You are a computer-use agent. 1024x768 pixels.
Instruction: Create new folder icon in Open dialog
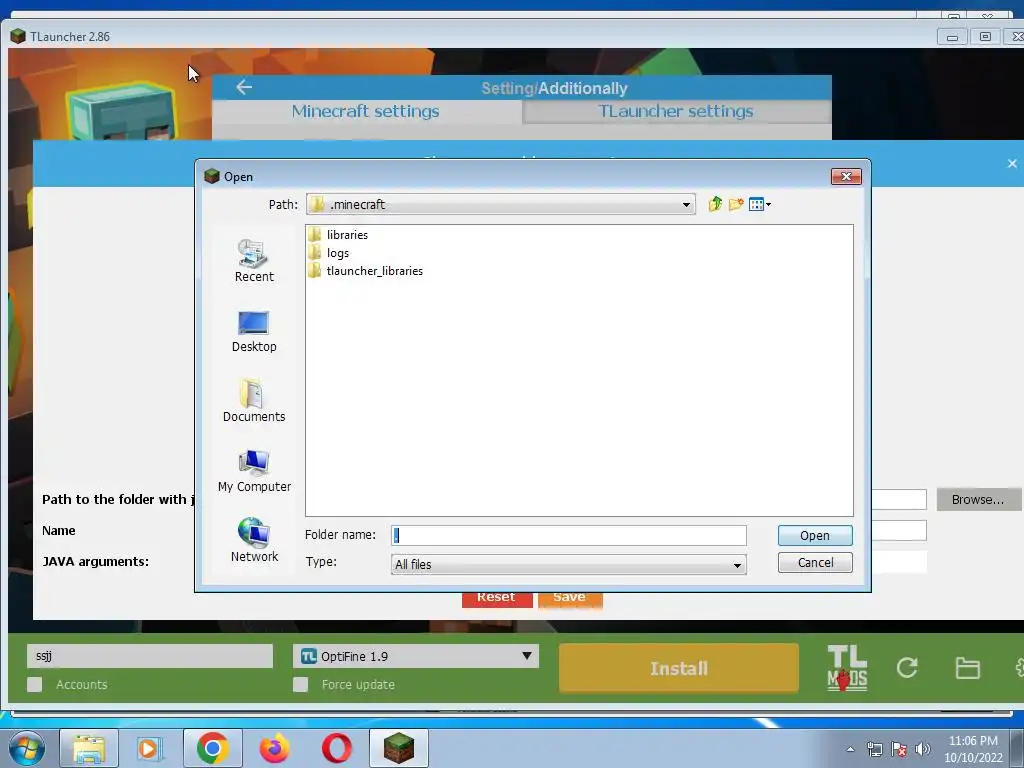pyautogui.click(x=736, y=204)
